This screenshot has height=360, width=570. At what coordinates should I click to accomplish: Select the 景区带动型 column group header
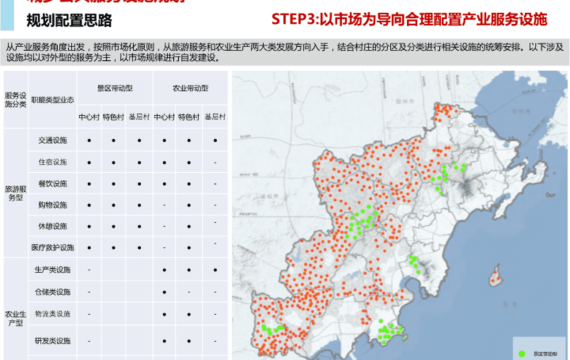[x=115, y=88]
